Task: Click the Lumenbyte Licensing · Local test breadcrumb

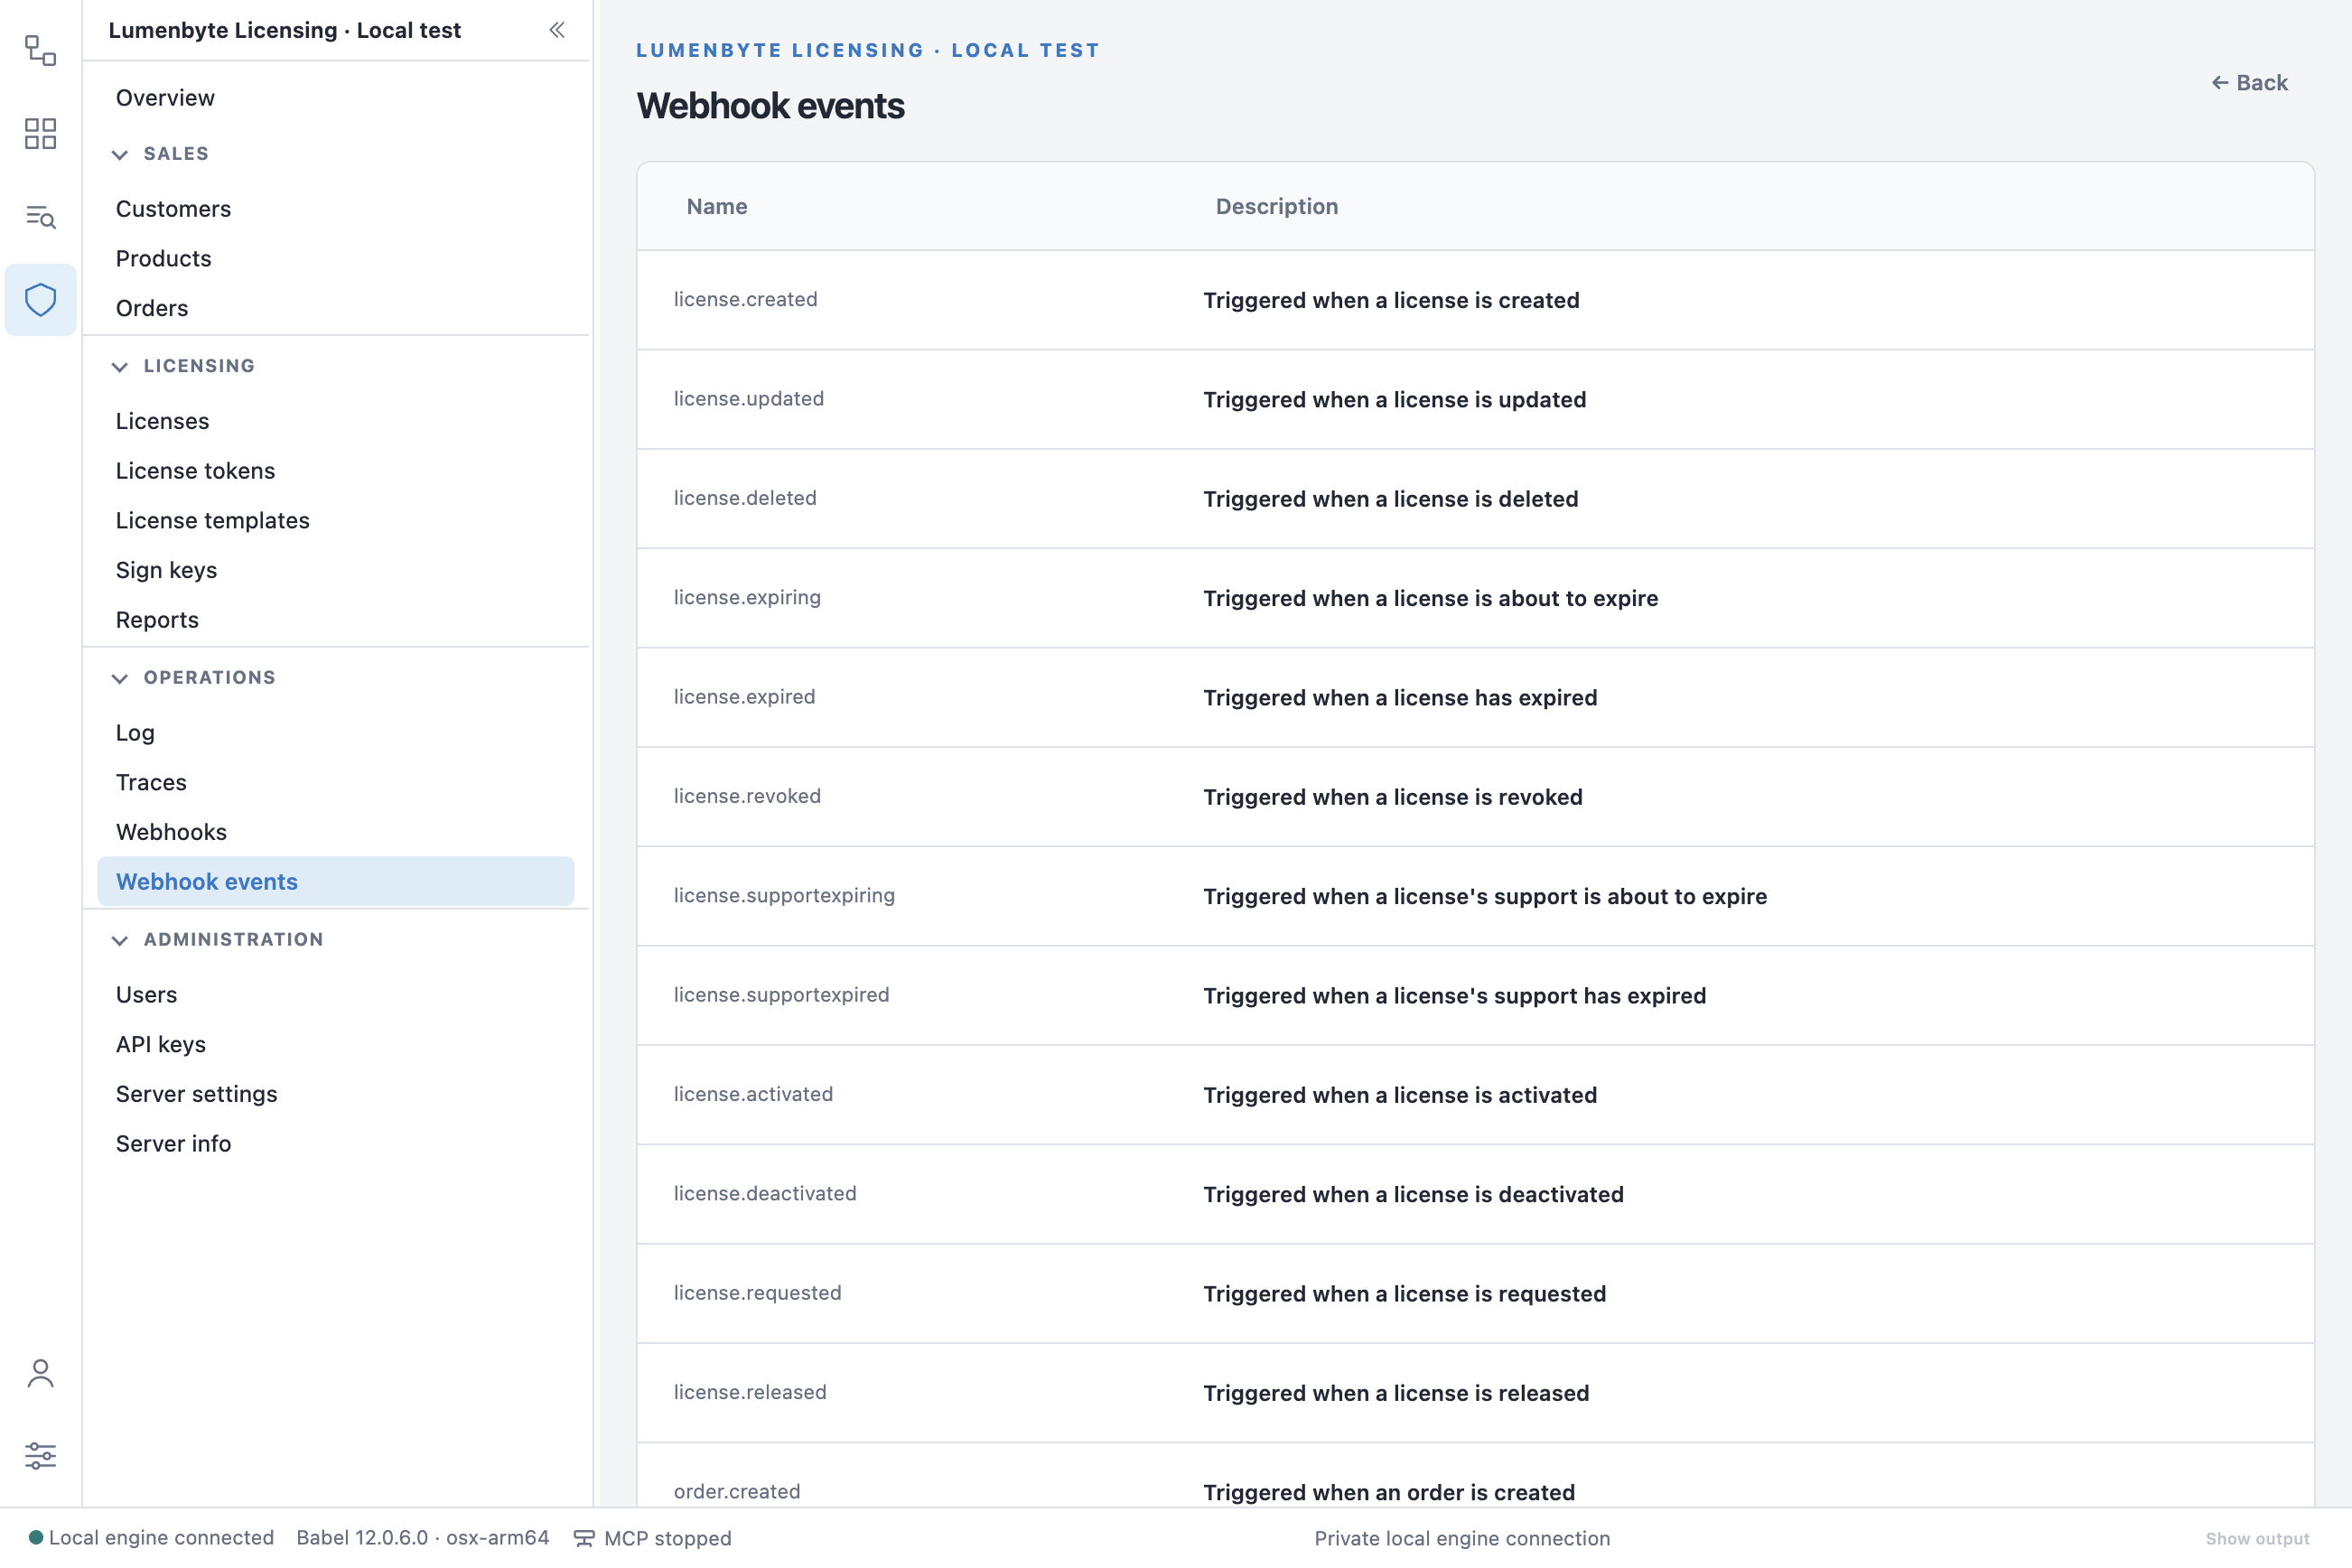Action: click(x=867, y=50)
